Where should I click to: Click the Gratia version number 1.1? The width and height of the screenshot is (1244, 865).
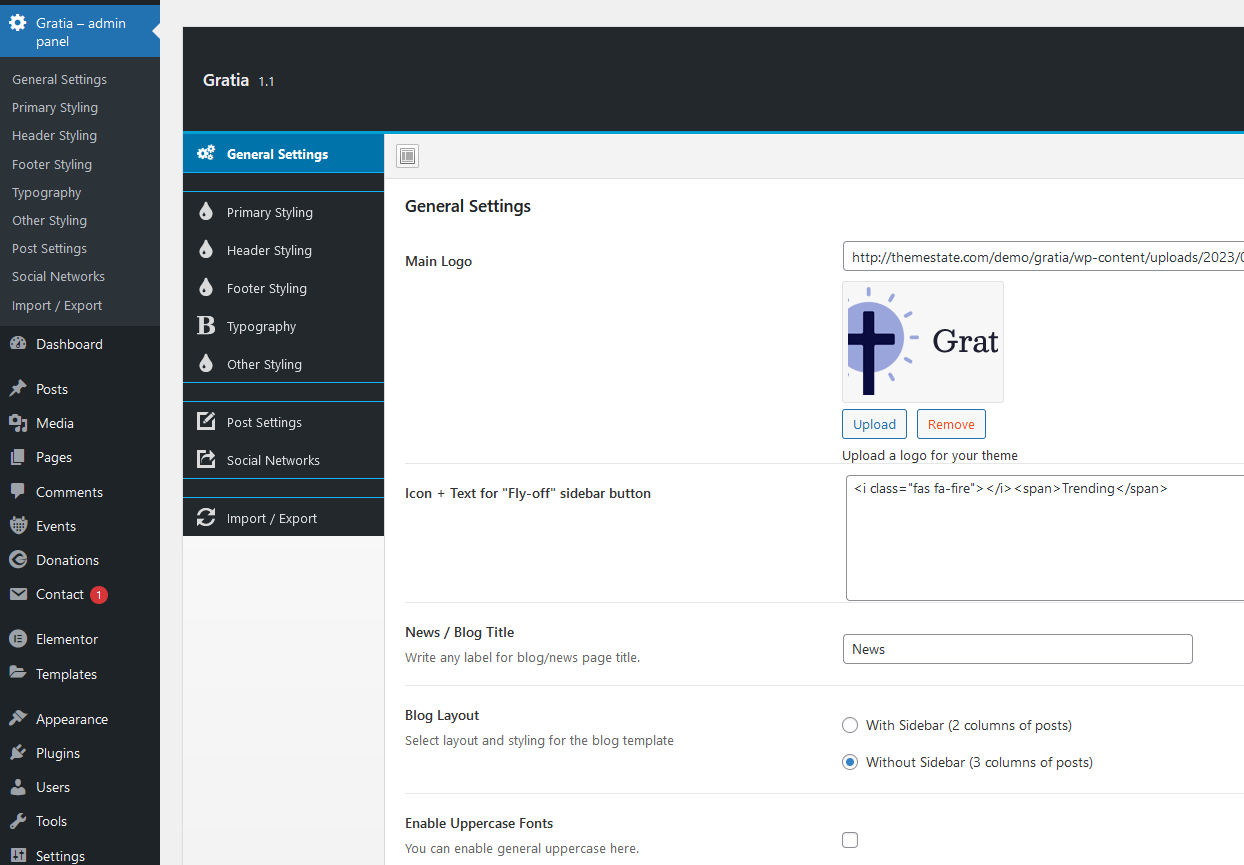click(266, 81)
